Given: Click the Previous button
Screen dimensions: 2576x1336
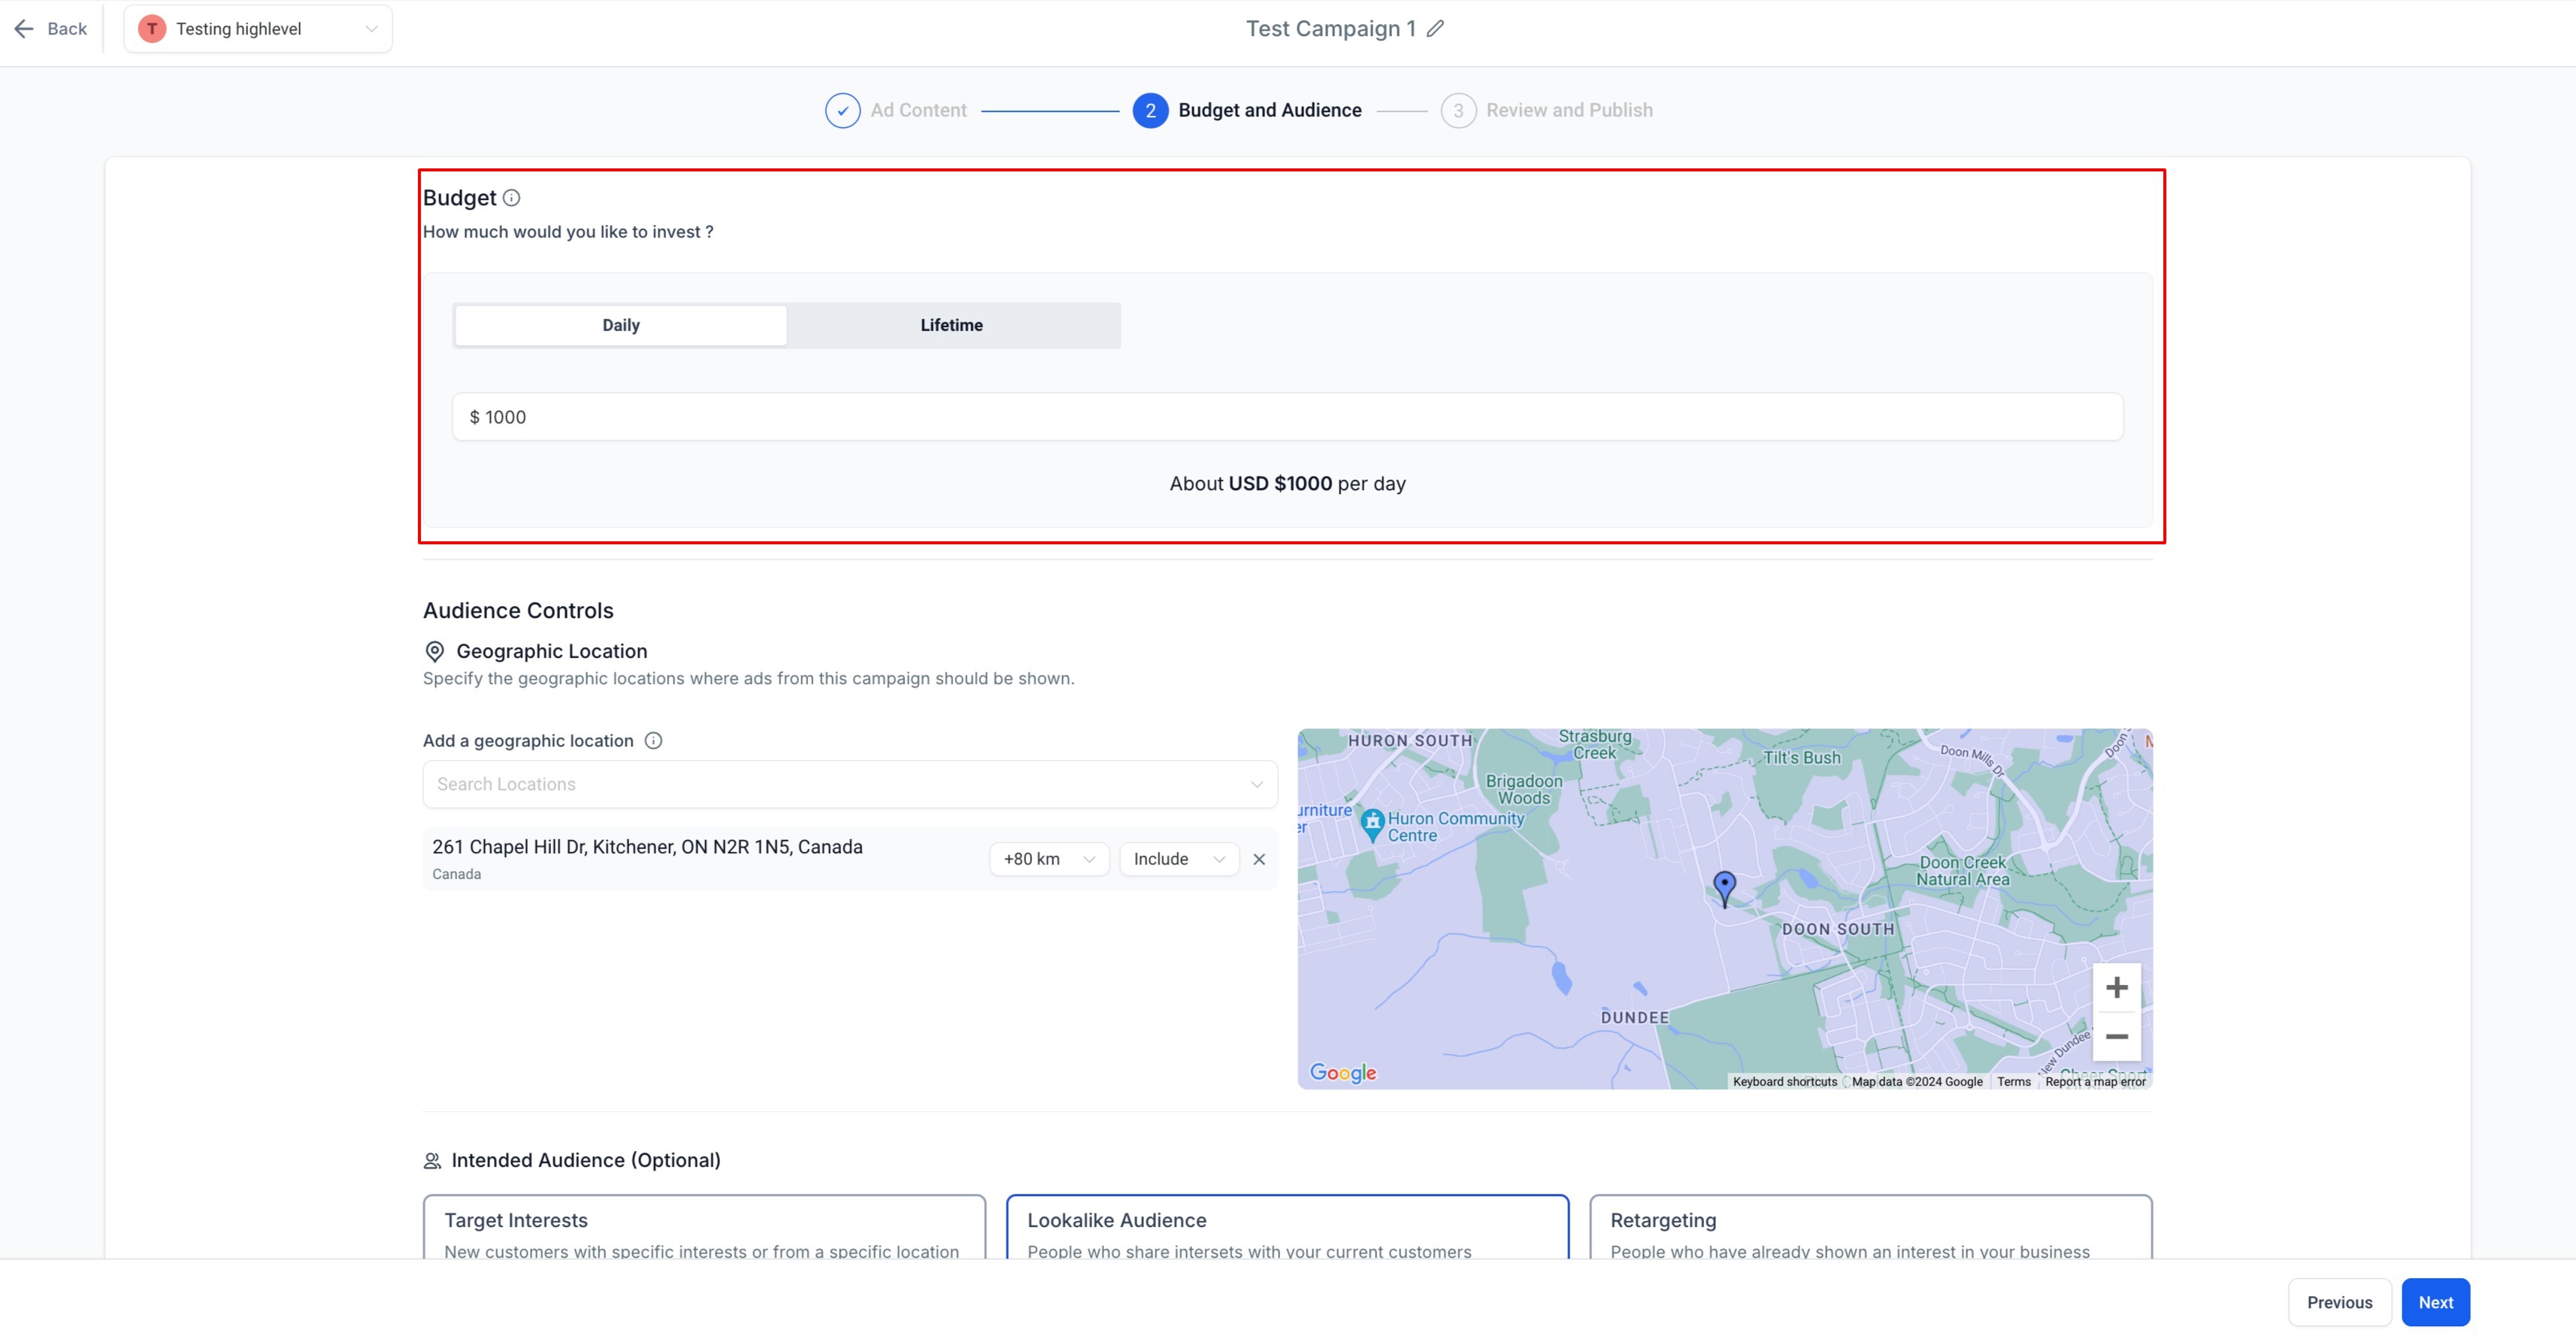Looking at the screenshot, I should (2339, 1302).
